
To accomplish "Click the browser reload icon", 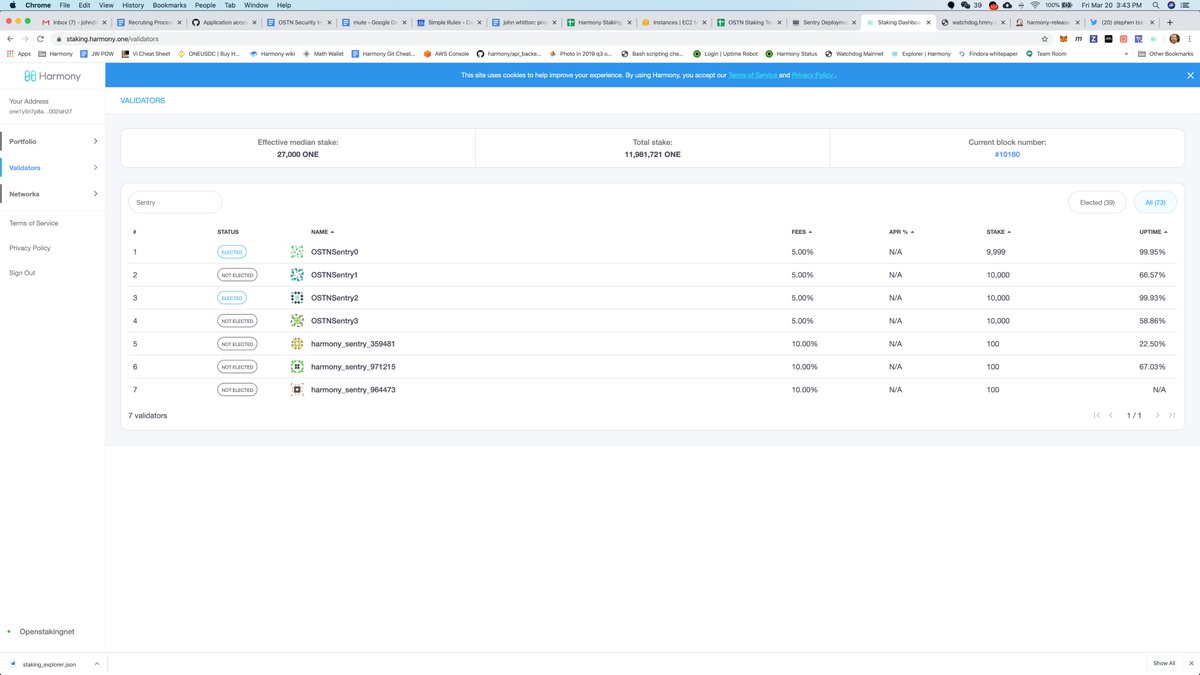I will pyautogui.click(x=40, y=38).
